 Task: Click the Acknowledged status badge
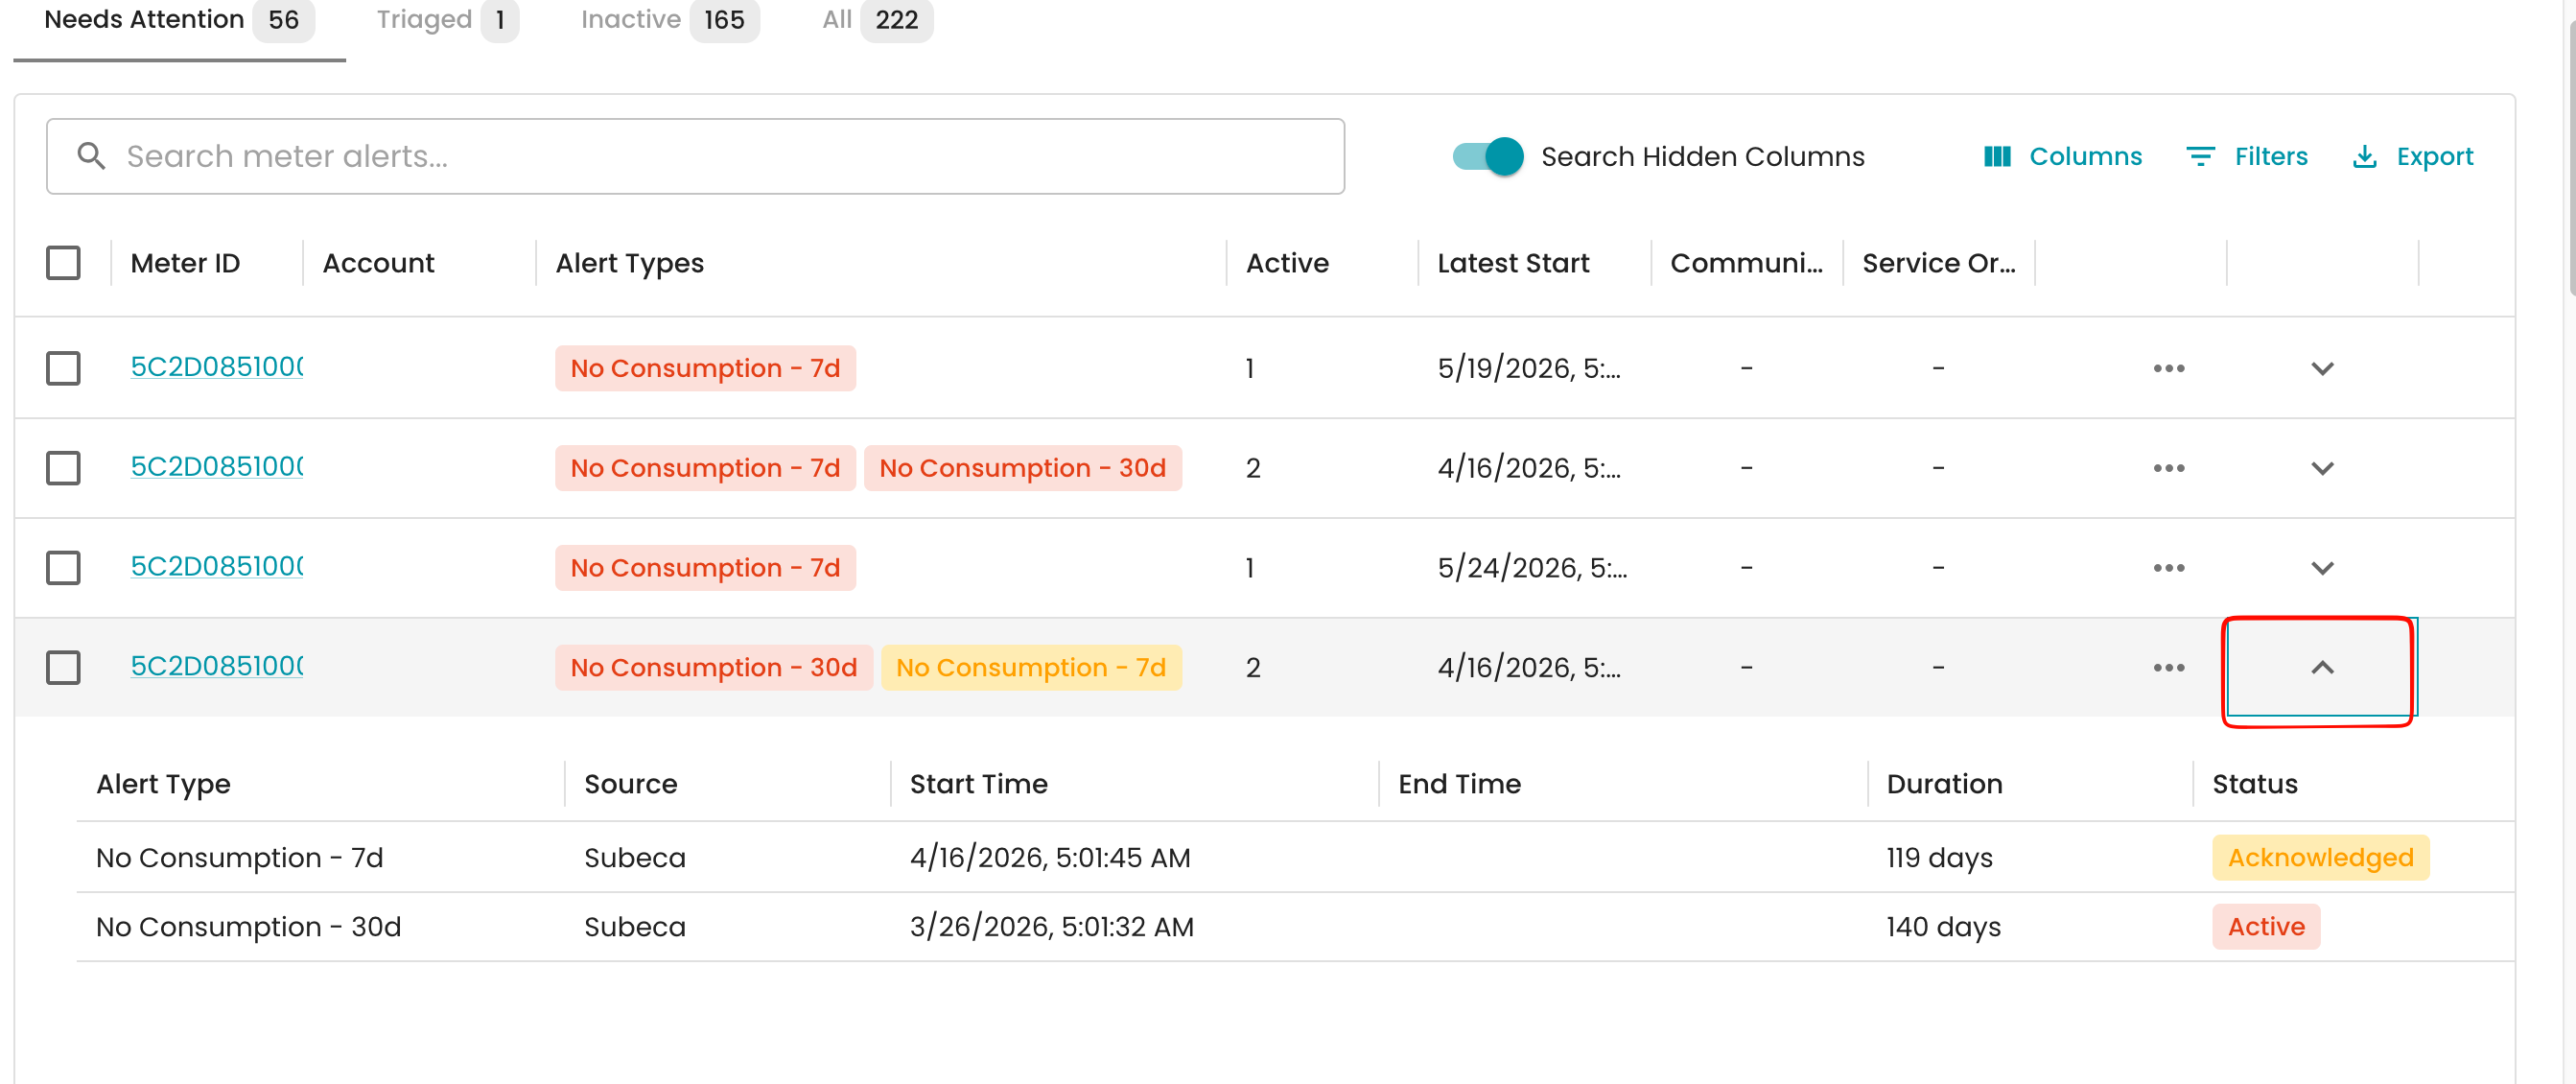[2320, 857]
